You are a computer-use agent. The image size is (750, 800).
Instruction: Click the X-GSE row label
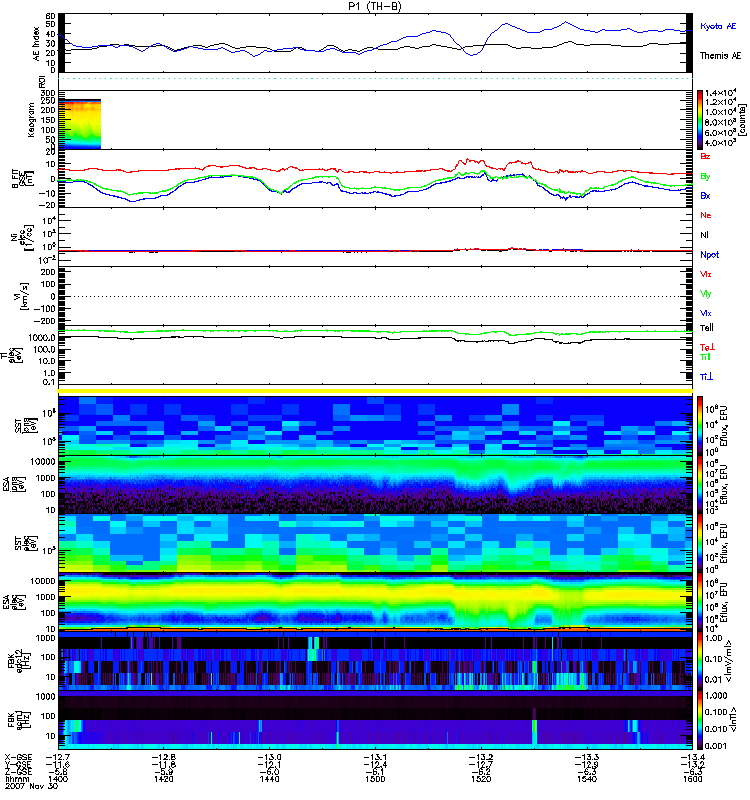tap(18, 757)
